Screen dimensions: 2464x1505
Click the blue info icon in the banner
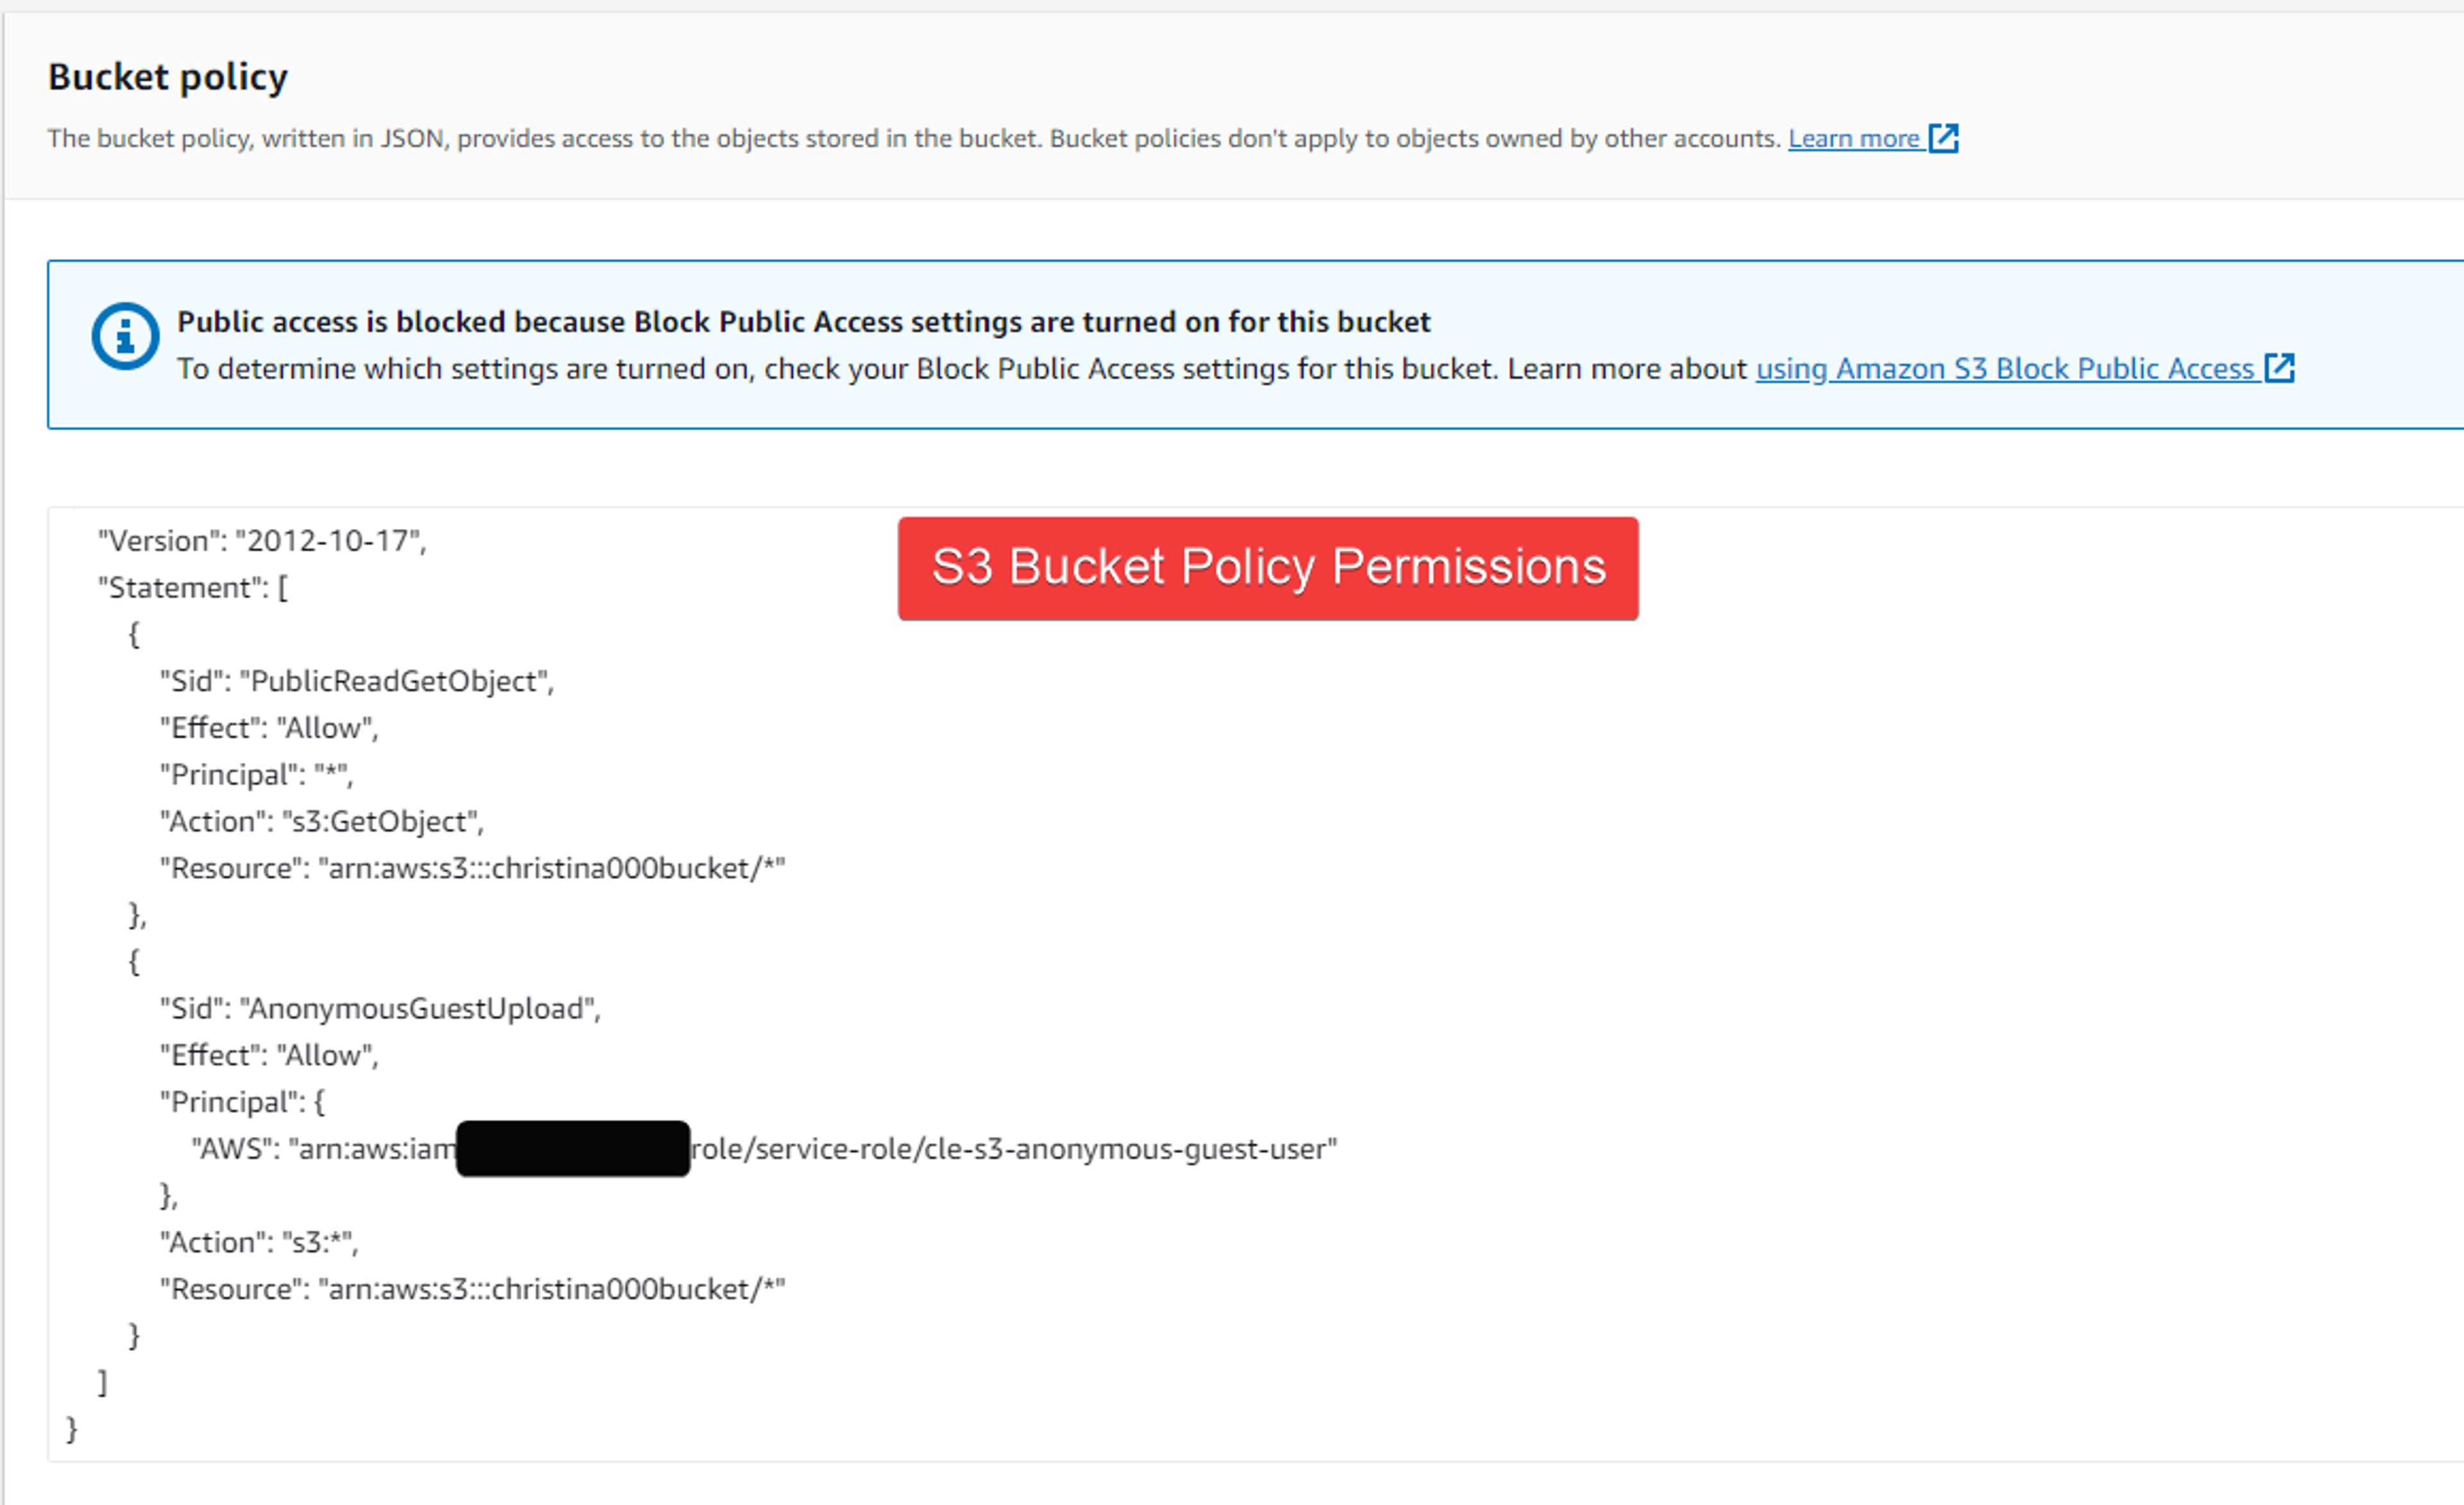[125, 336]
